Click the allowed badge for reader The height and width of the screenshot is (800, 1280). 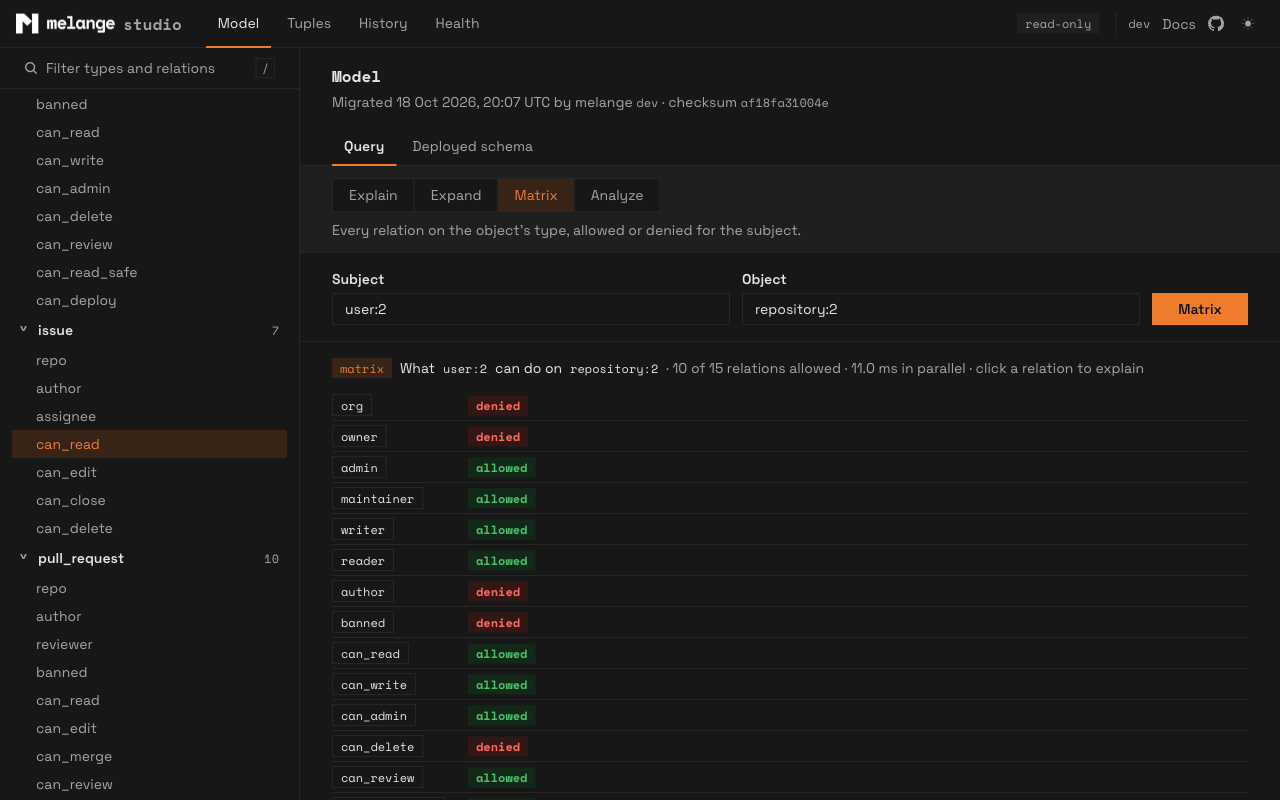coord(502,561)
